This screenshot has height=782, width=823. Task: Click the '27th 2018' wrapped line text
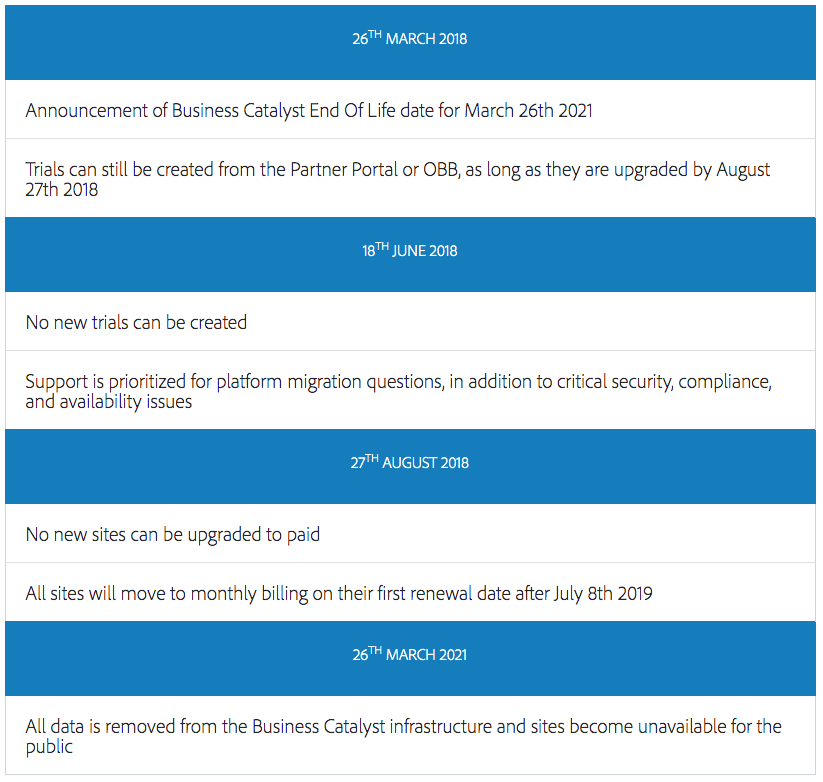(x=61, y=189)
